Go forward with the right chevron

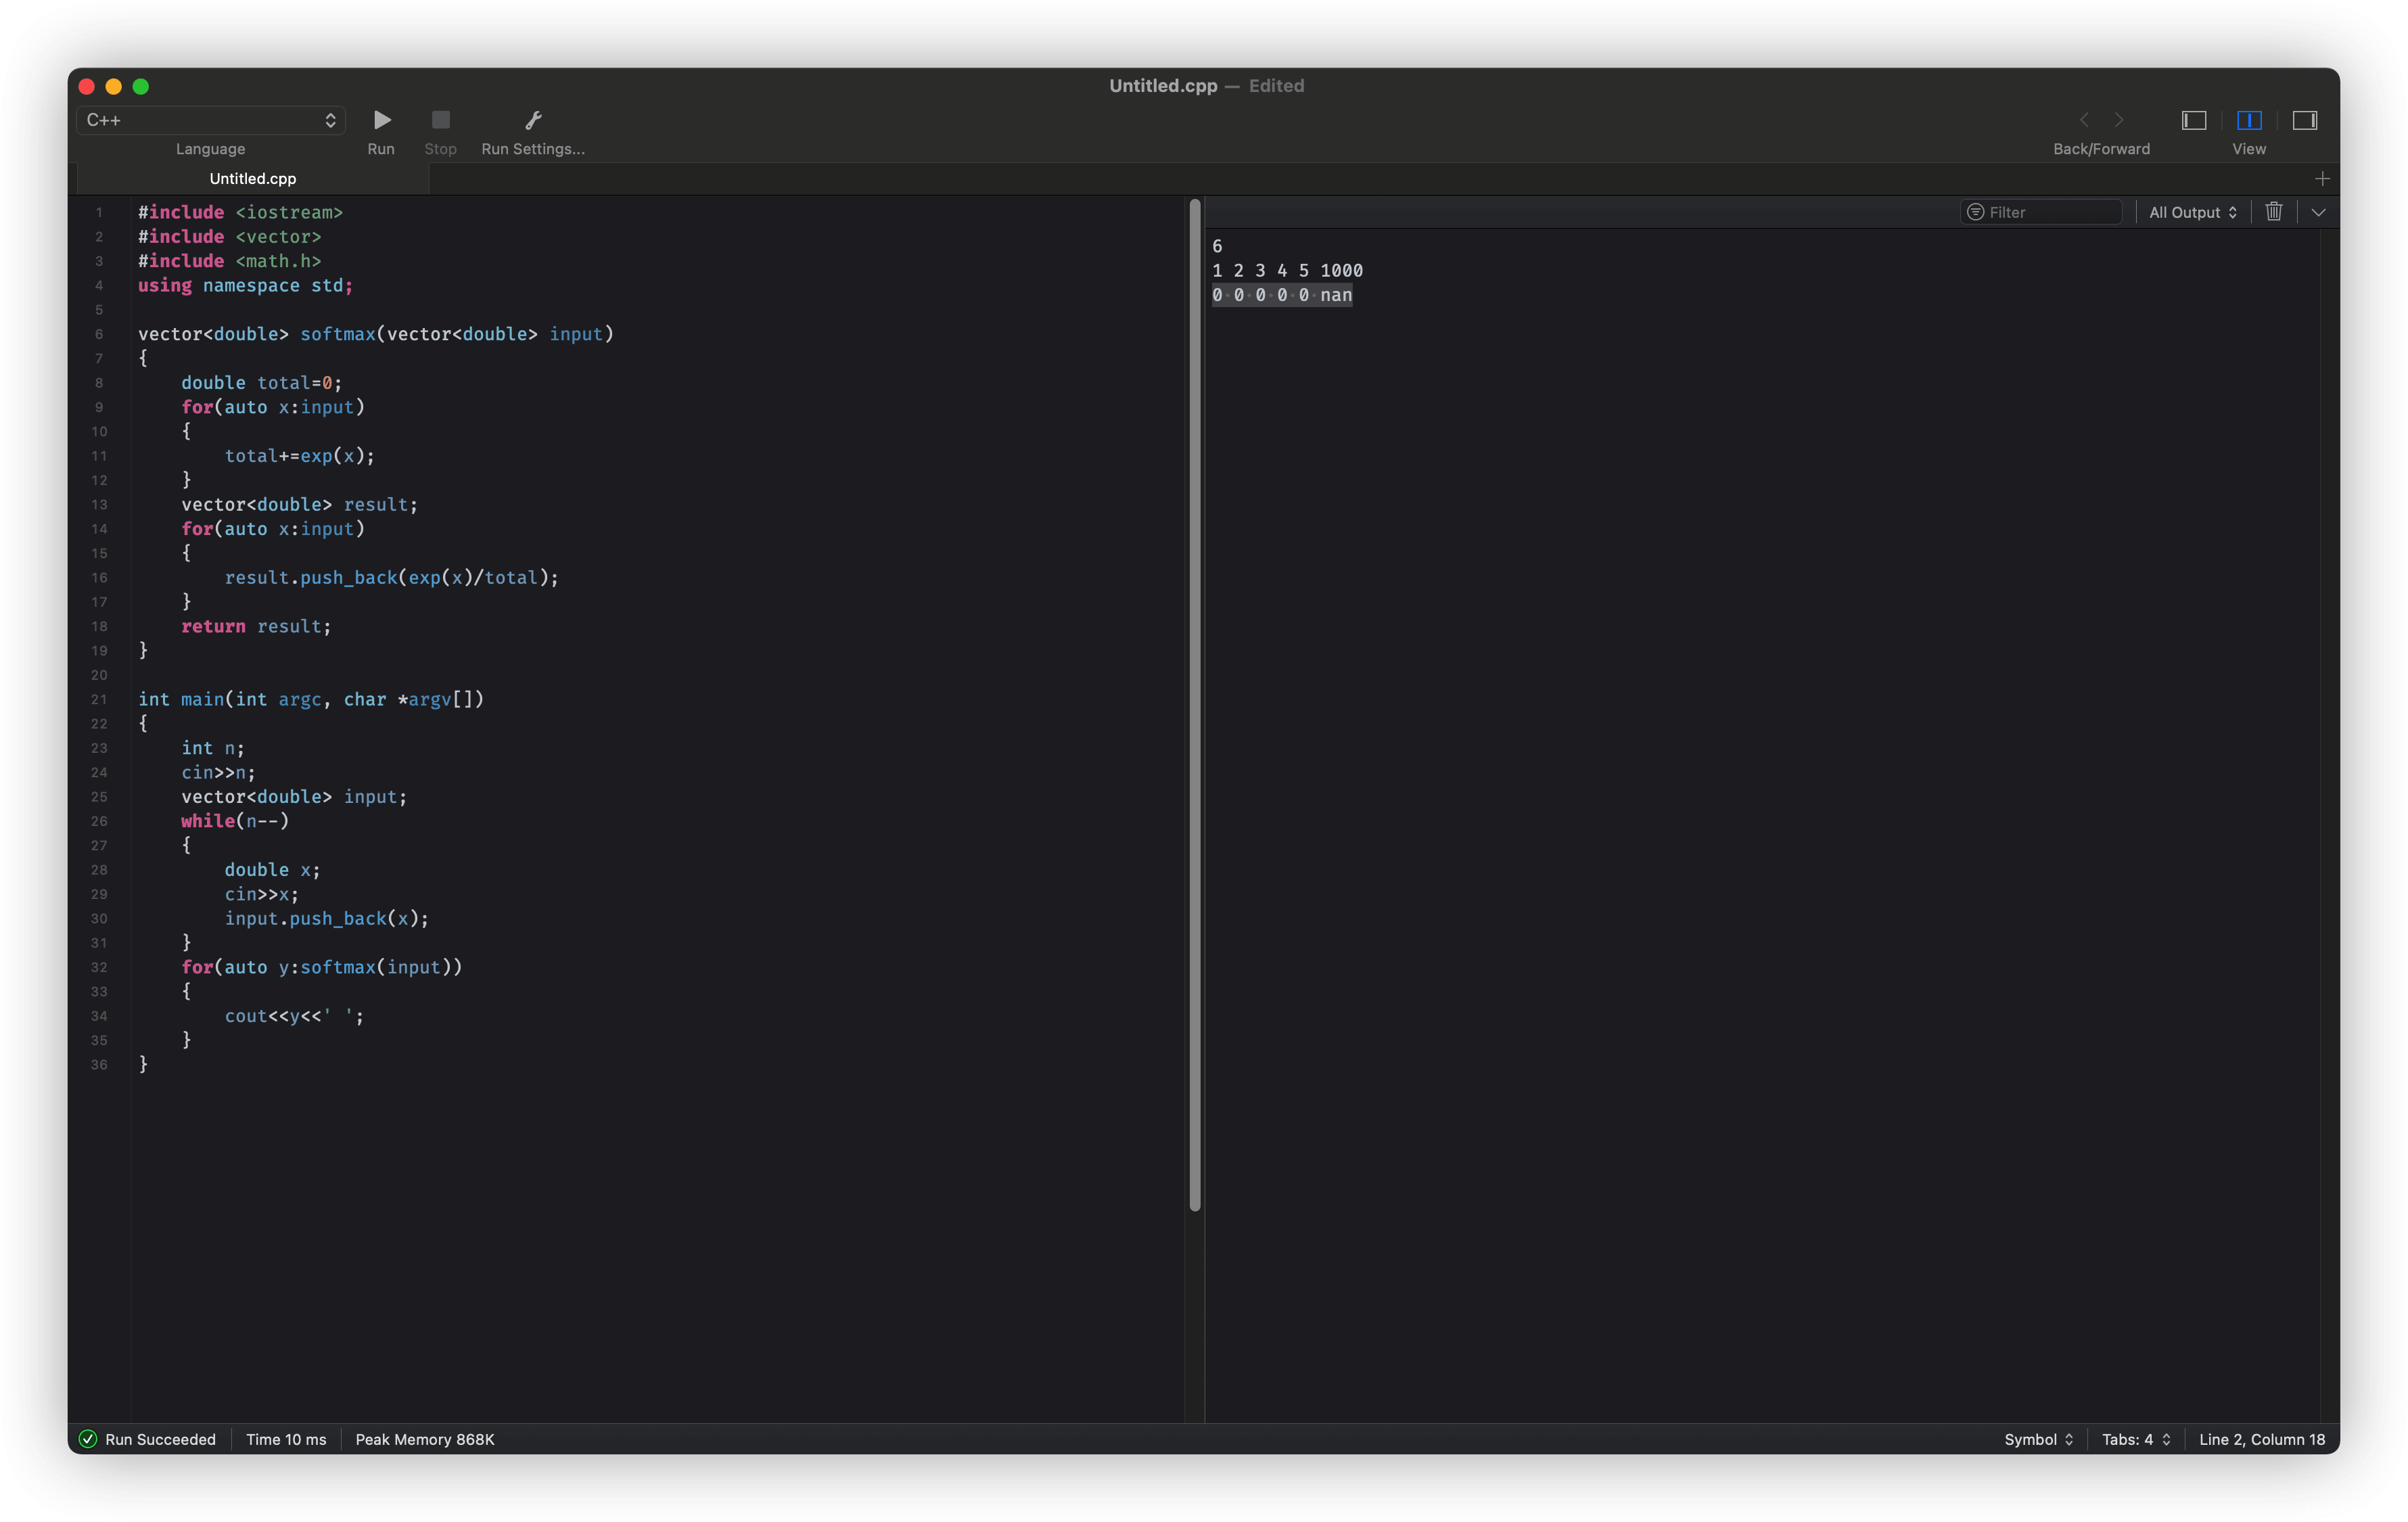point(2119,120)
